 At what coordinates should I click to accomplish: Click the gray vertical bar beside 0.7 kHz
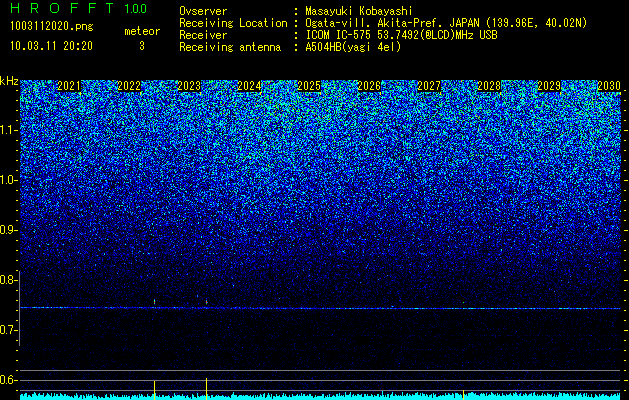[19, 308]
